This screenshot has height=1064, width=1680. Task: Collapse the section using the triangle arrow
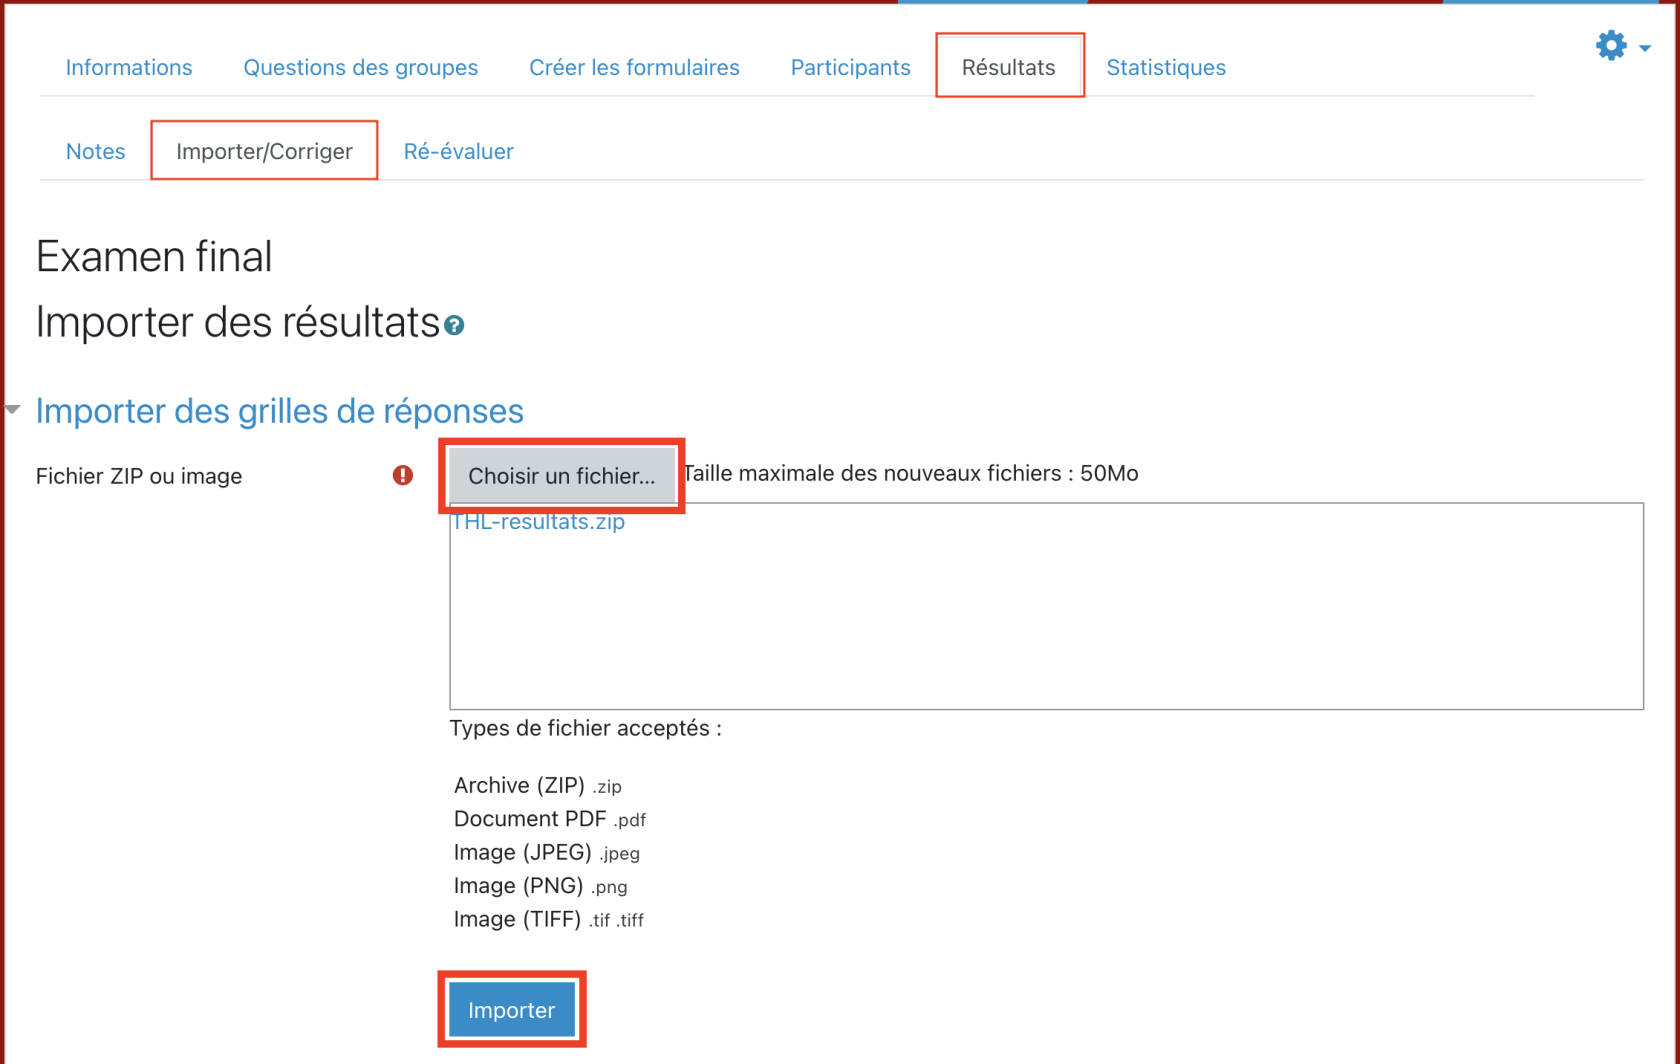point(13,410)
